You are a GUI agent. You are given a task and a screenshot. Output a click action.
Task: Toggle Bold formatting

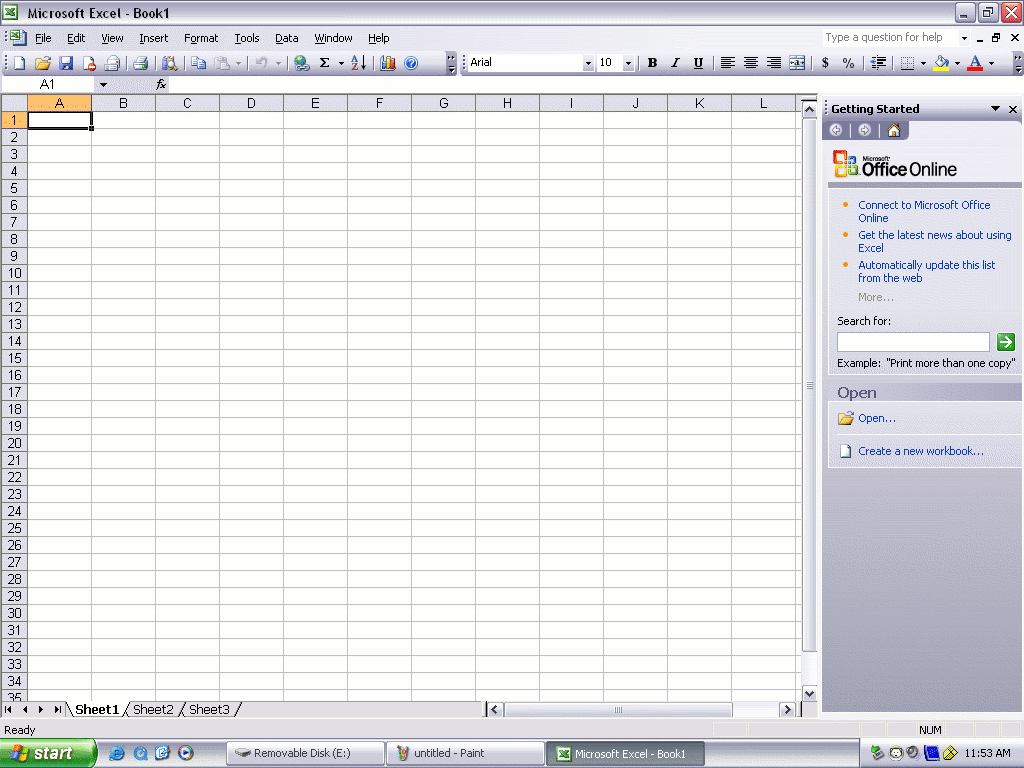pyautogui.click(x=652, y=63)
